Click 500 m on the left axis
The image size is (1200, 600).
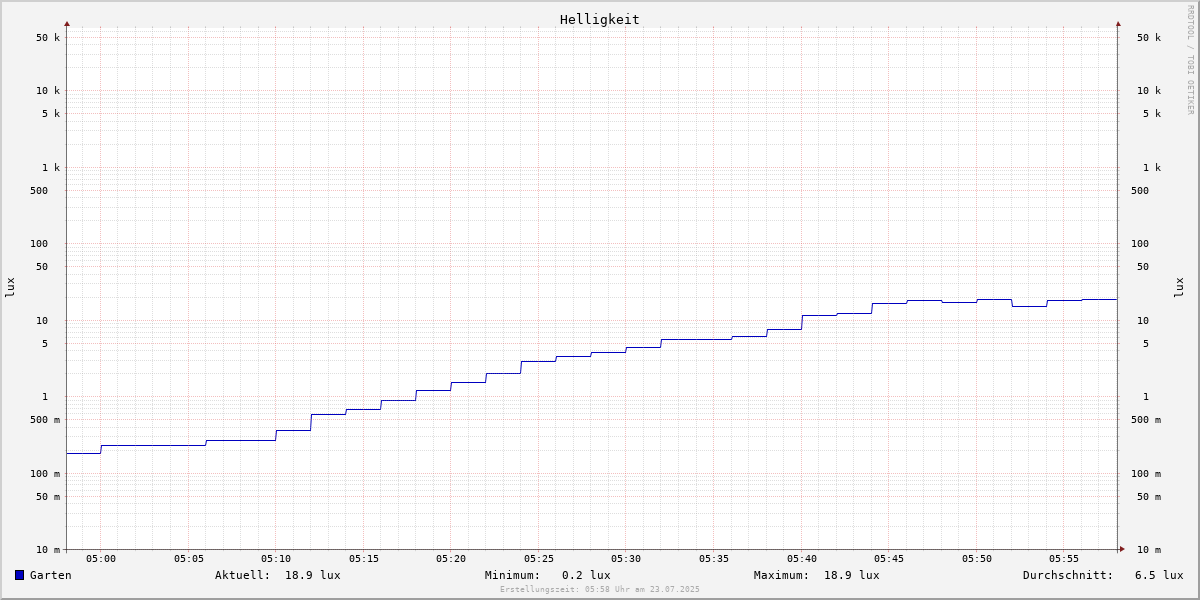point(45,420)
